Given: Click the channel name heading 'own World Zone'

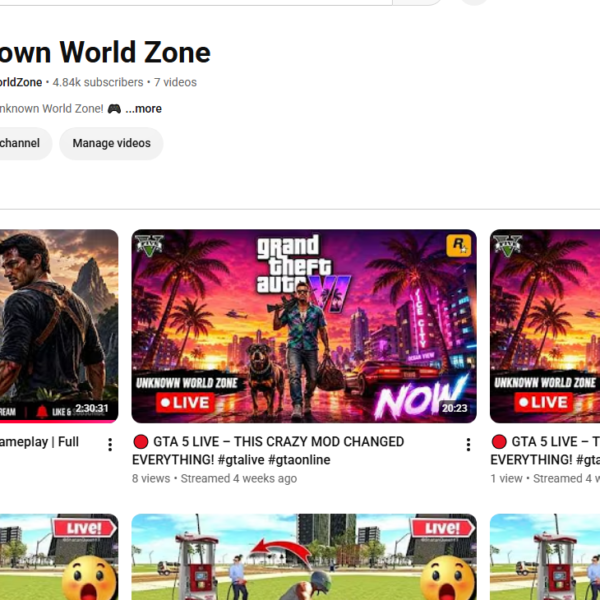Looking at the screenshot, I should click(105, 52).
